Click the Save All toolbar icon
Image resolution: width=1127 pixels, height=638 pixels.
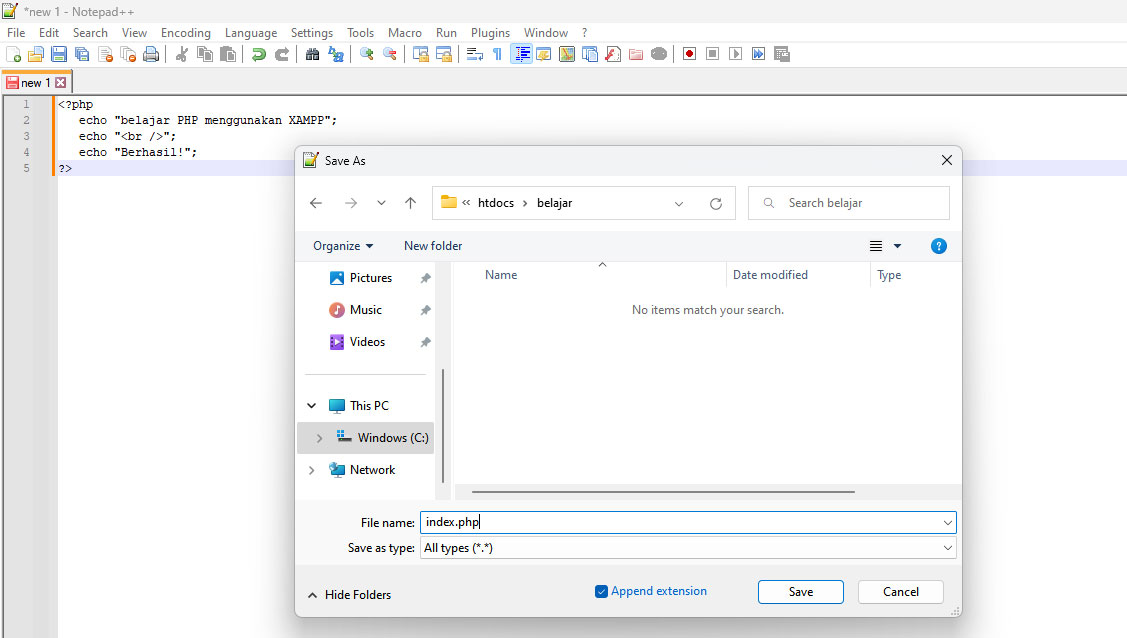82,53
